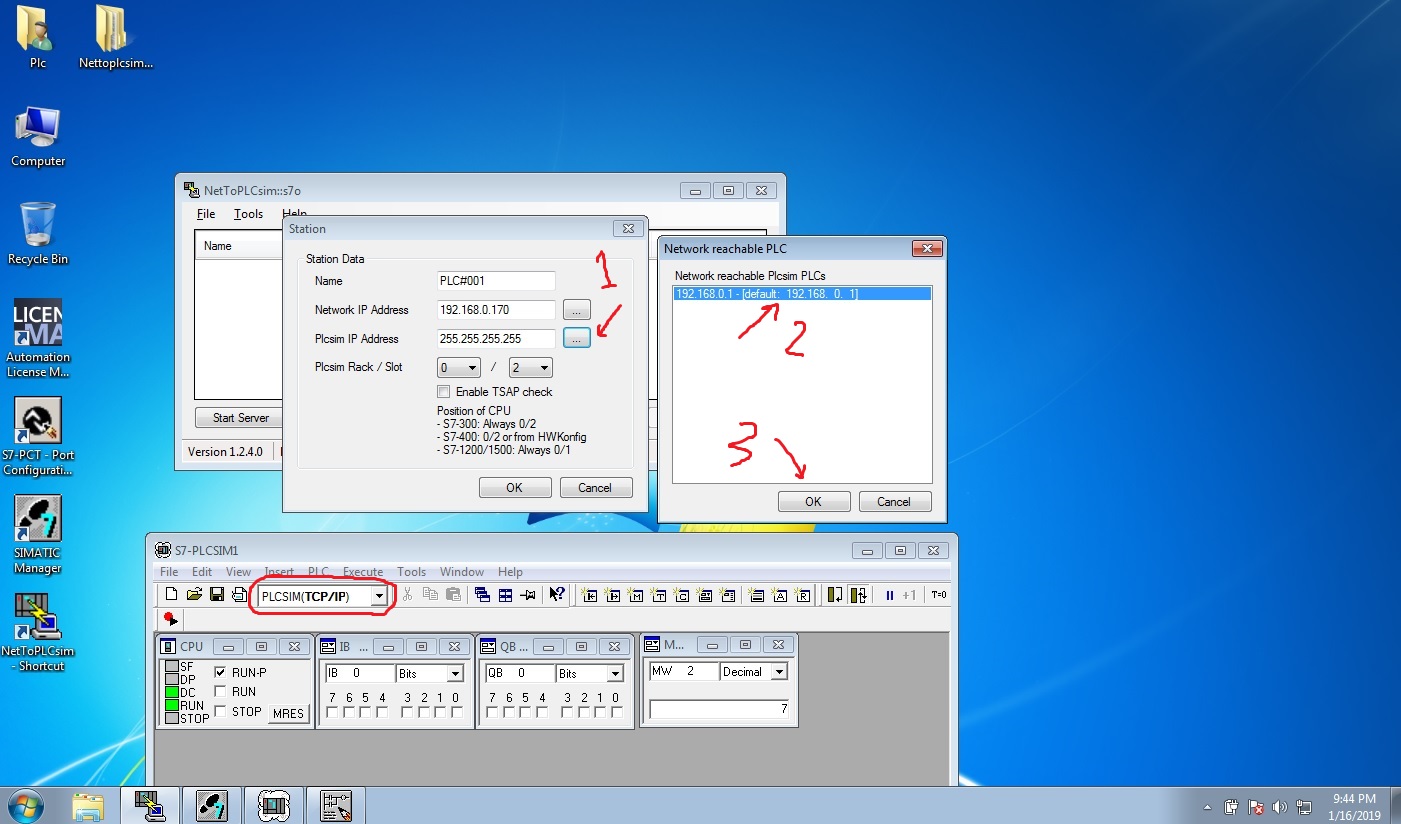Open the MW format dropdown set to Decimal
The height and width of the screenshot is (824, 1401).
pos(779,672)
